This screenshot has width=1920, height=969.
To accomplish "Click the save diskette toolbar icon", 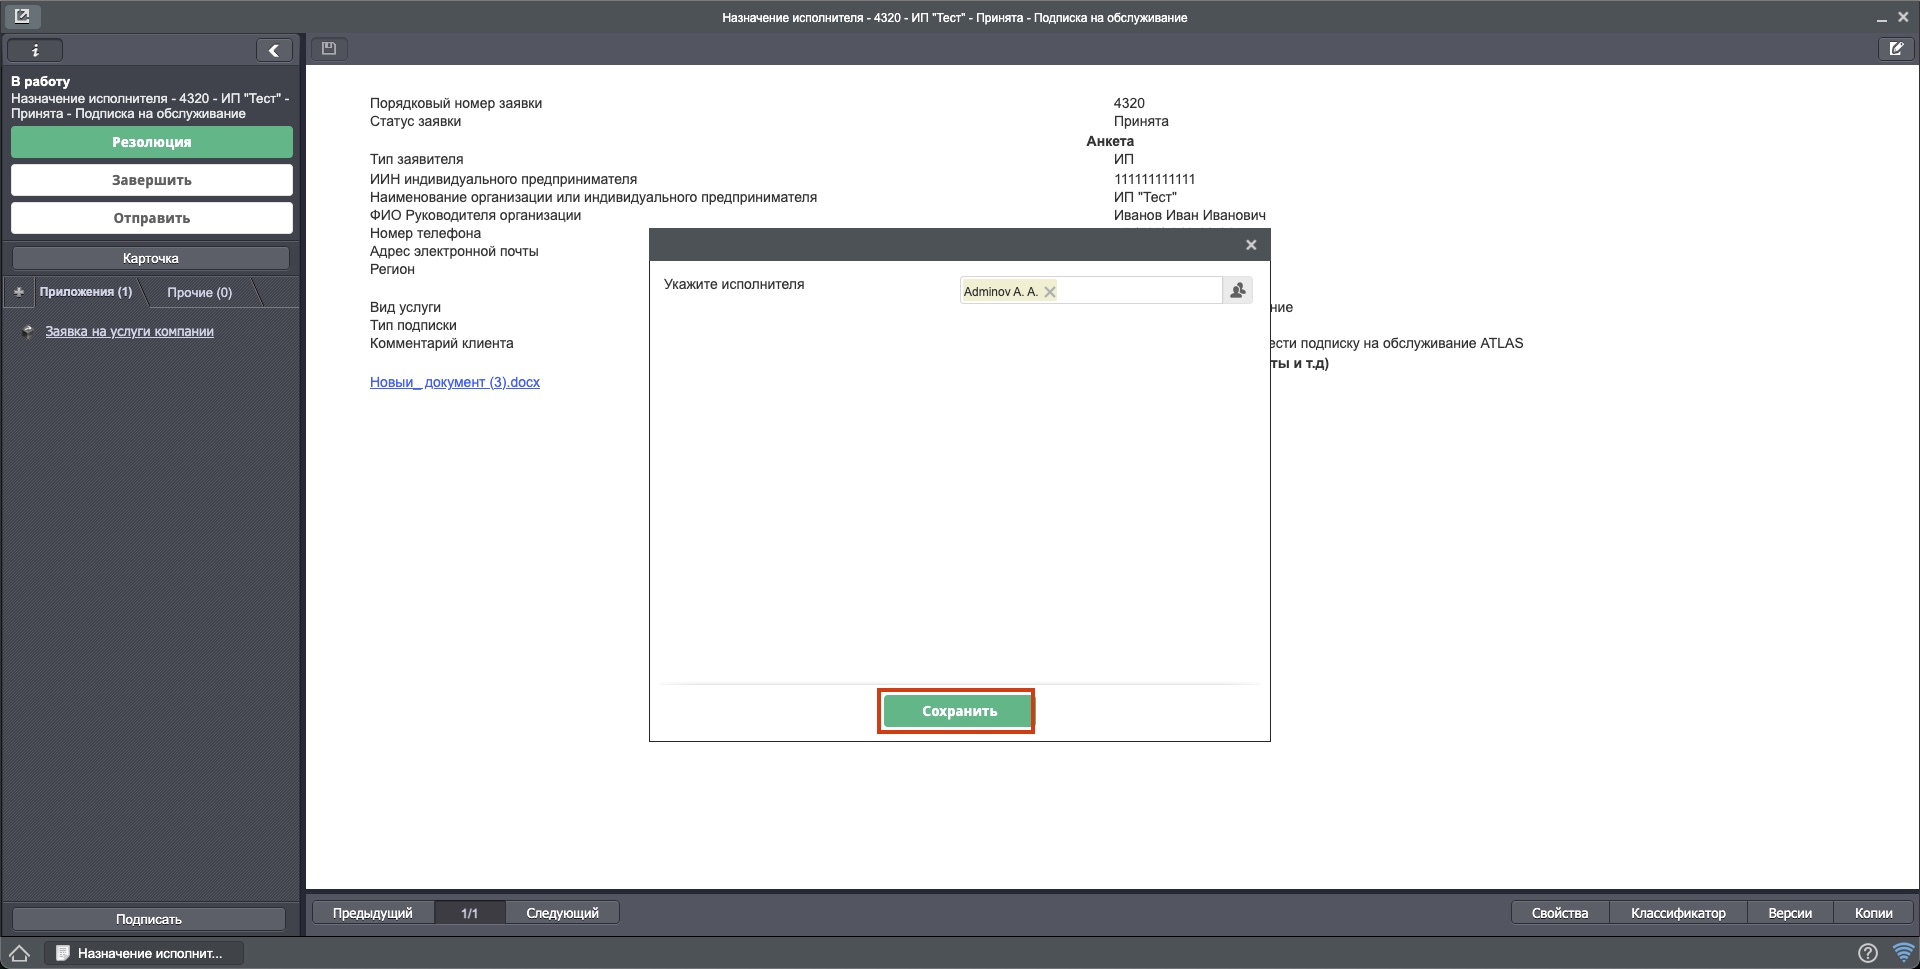I will pyautogui.click(x=329, y=48).
